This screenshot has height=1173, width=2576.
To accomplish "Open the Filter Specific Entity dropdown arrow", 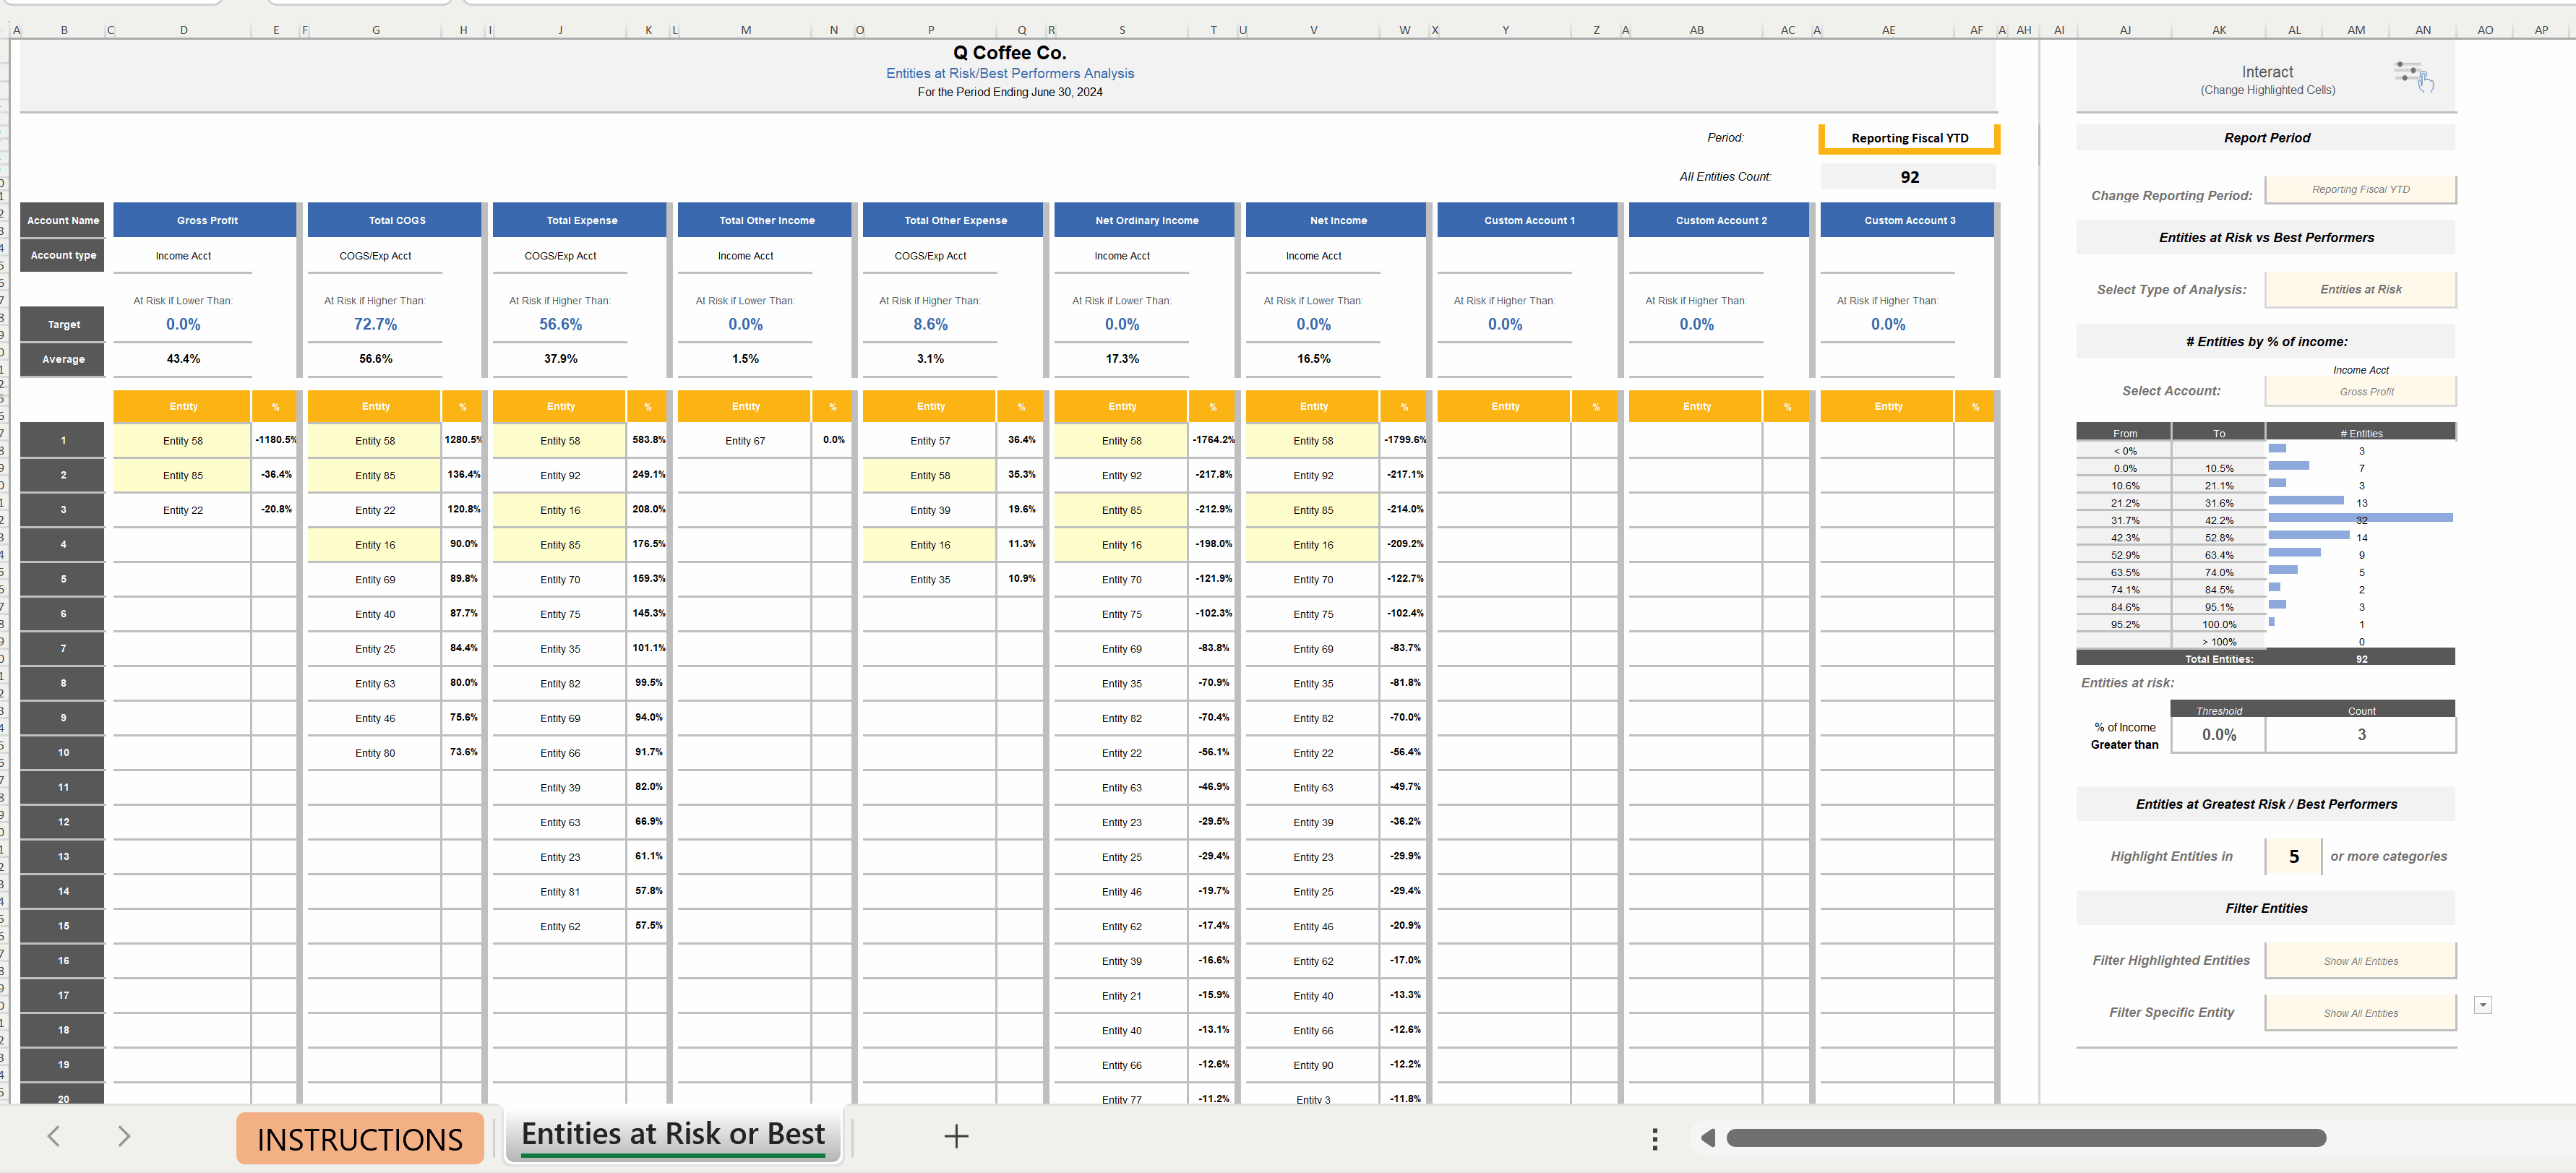I will tap(2483, 1005).
